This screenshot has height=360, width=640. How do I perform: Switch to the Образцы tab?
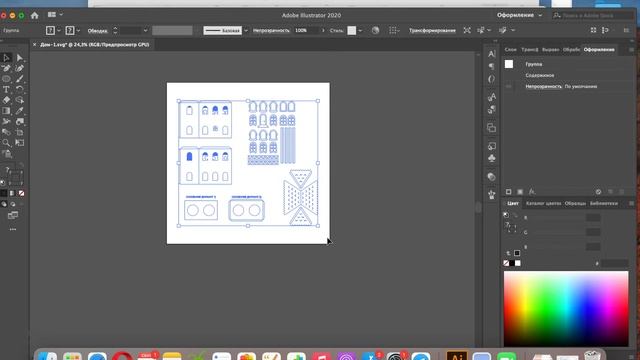(x=575, y=203)
